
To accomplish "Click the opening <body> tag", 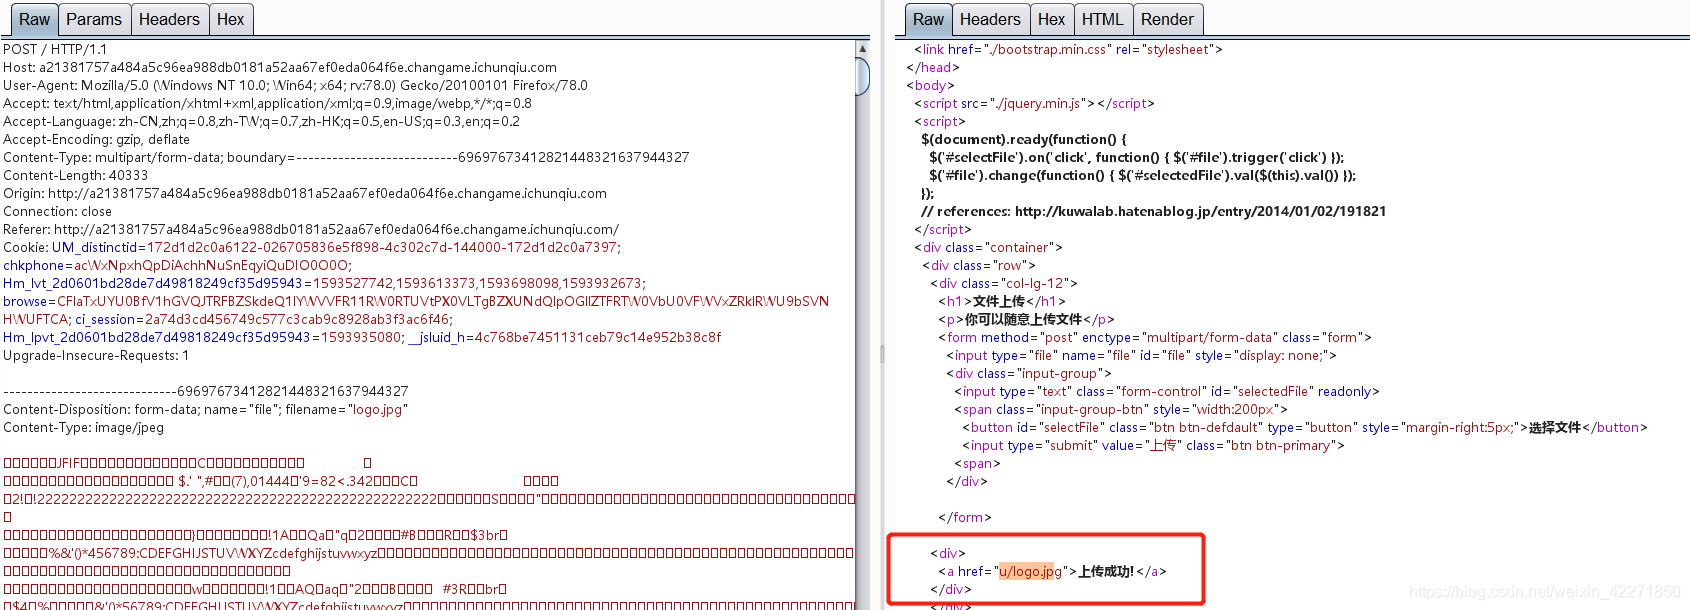I will pos(930,85).
